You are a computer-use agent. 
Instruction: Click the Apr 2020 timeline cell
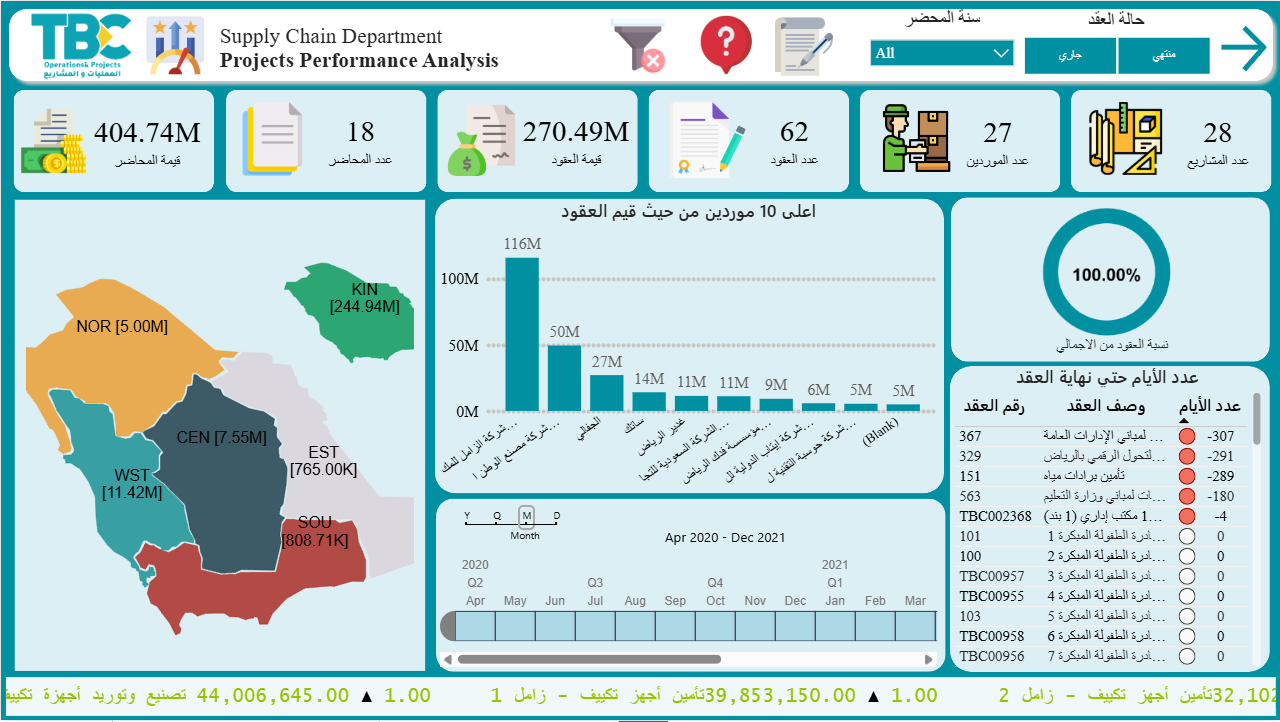point(475,626)
